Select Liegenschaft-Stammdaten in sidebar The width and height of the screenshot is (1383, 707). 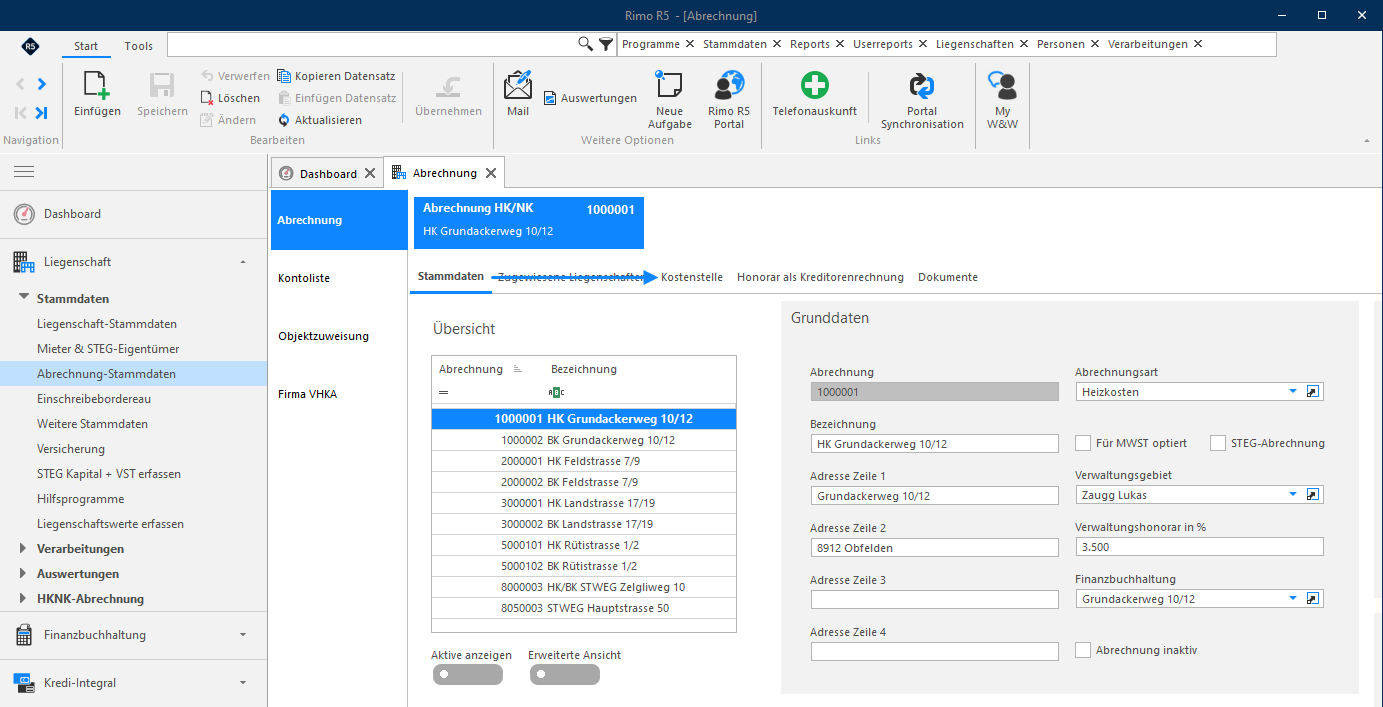coord(107,324)
